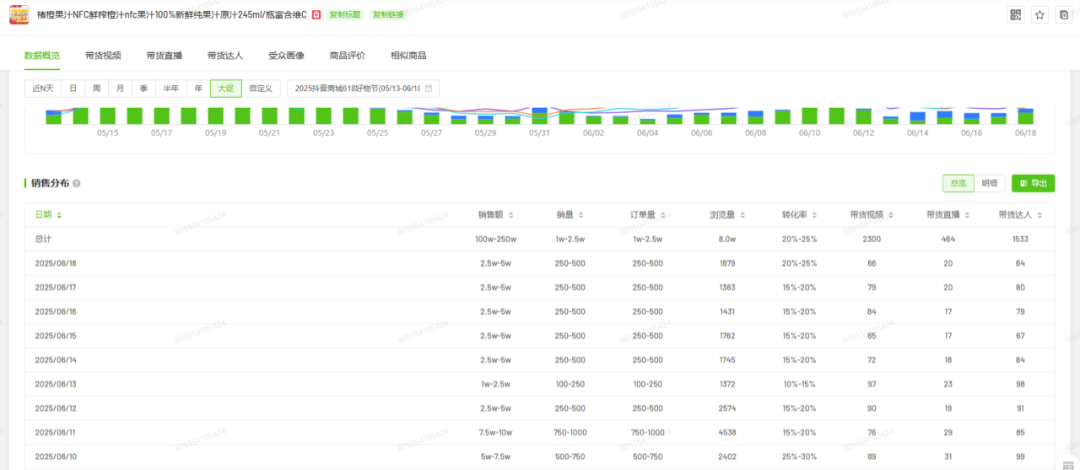The image size is (1080, 470).
Task: Sort by 销售额 column arrows
Action: click(x=510, y=215)
